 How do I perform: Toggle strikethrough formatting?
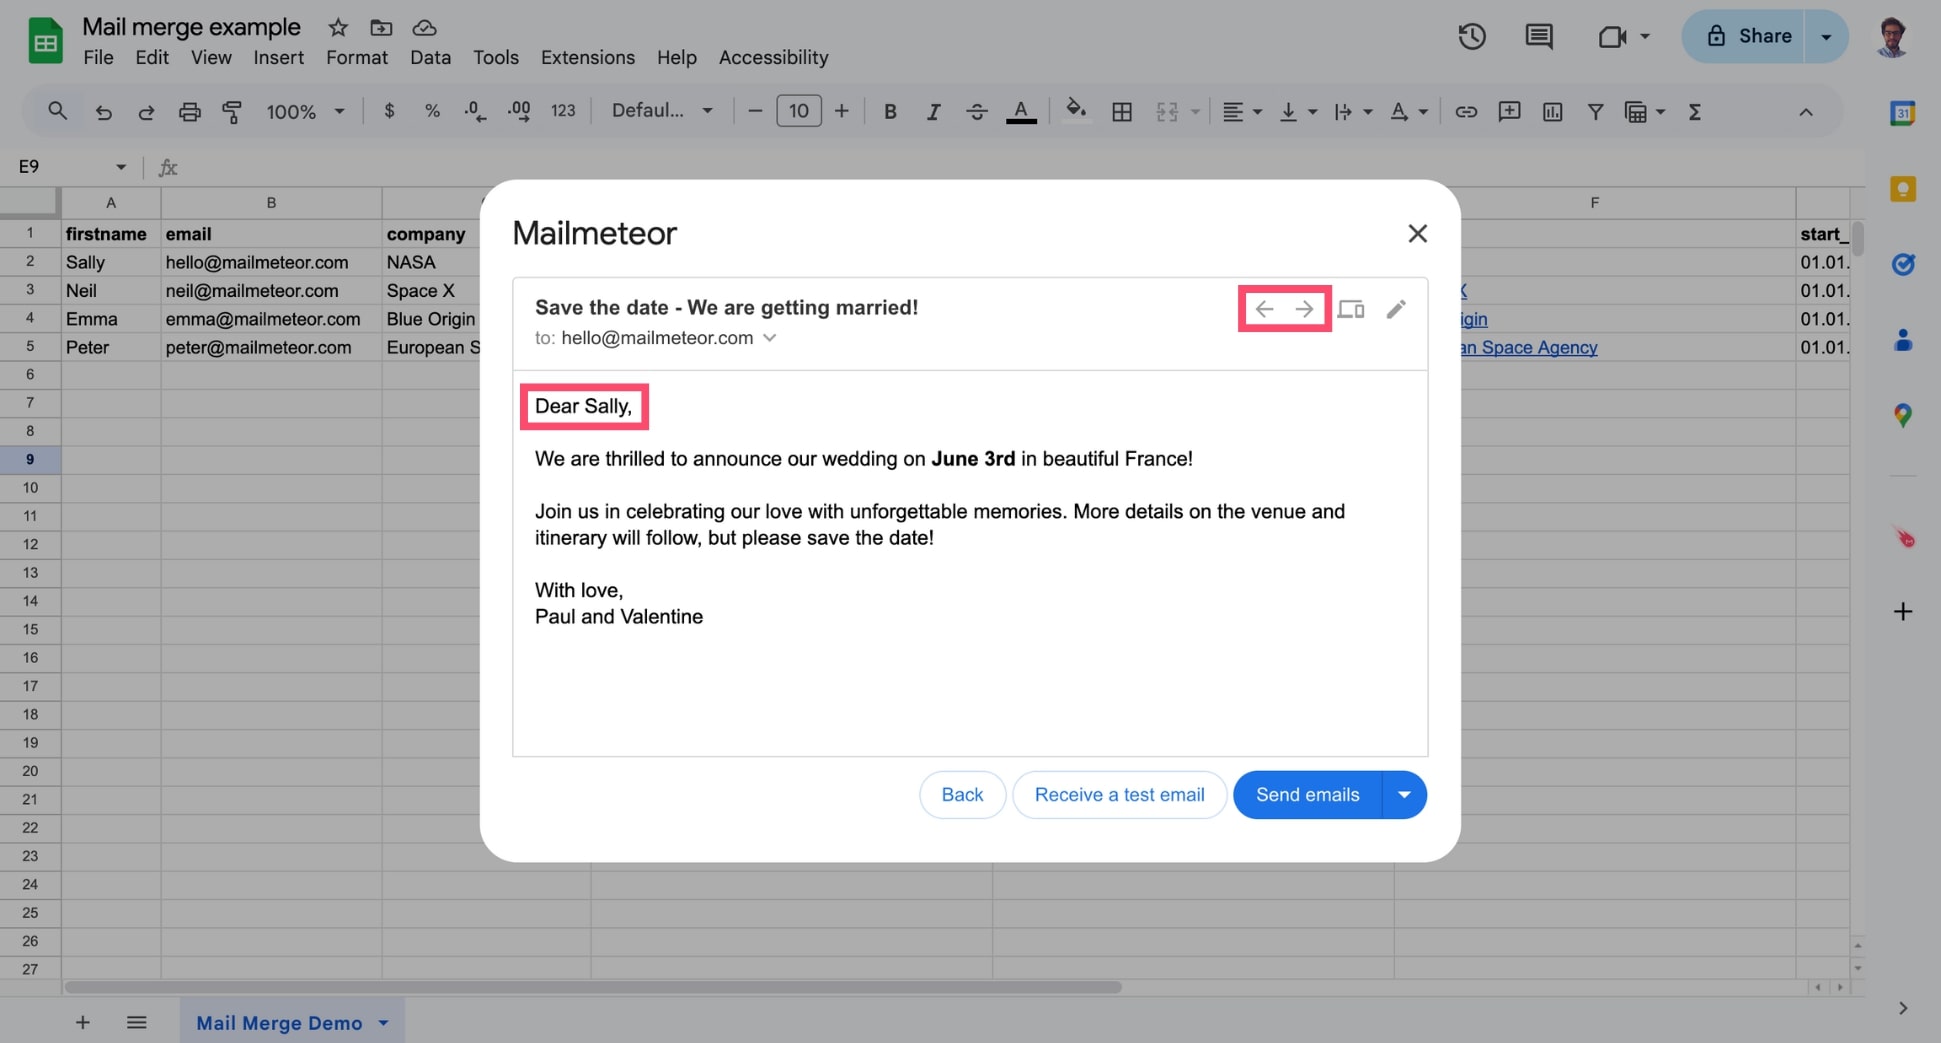point(977,111)
